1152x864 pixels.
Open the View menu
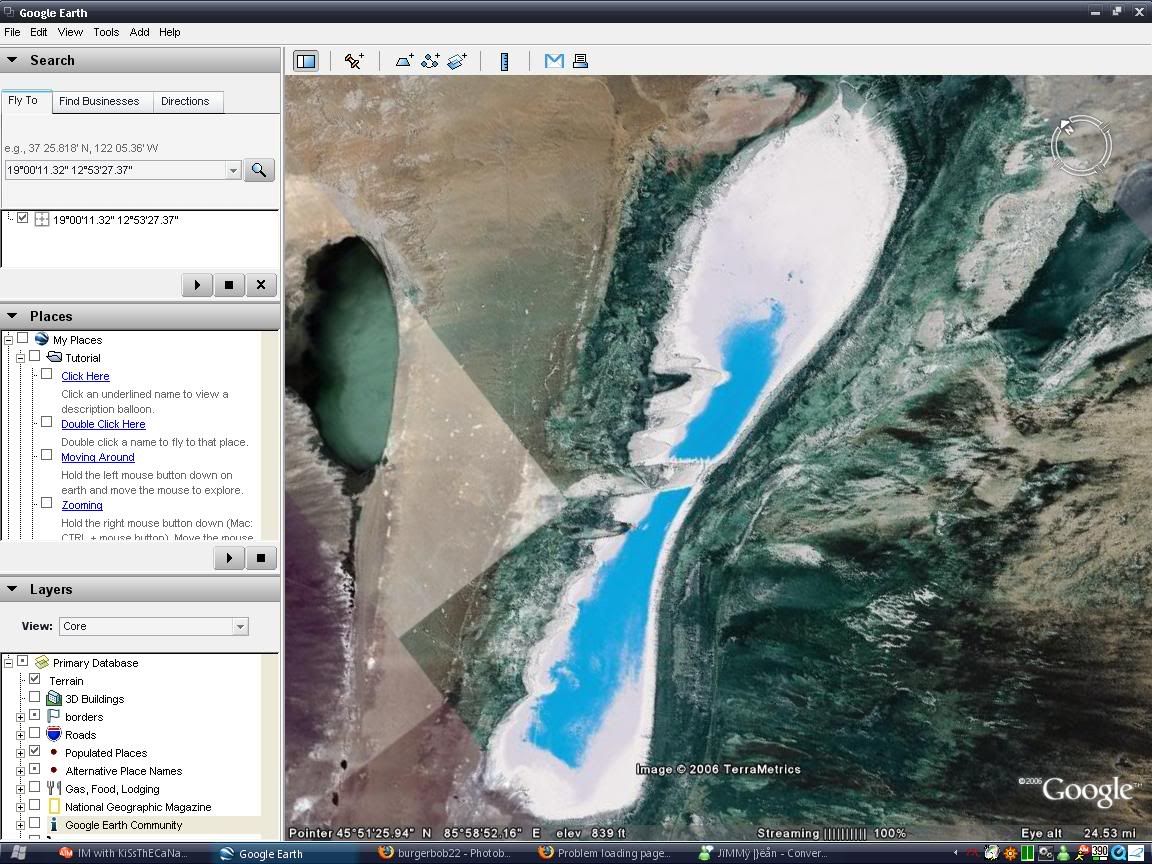tap(70, 32)
